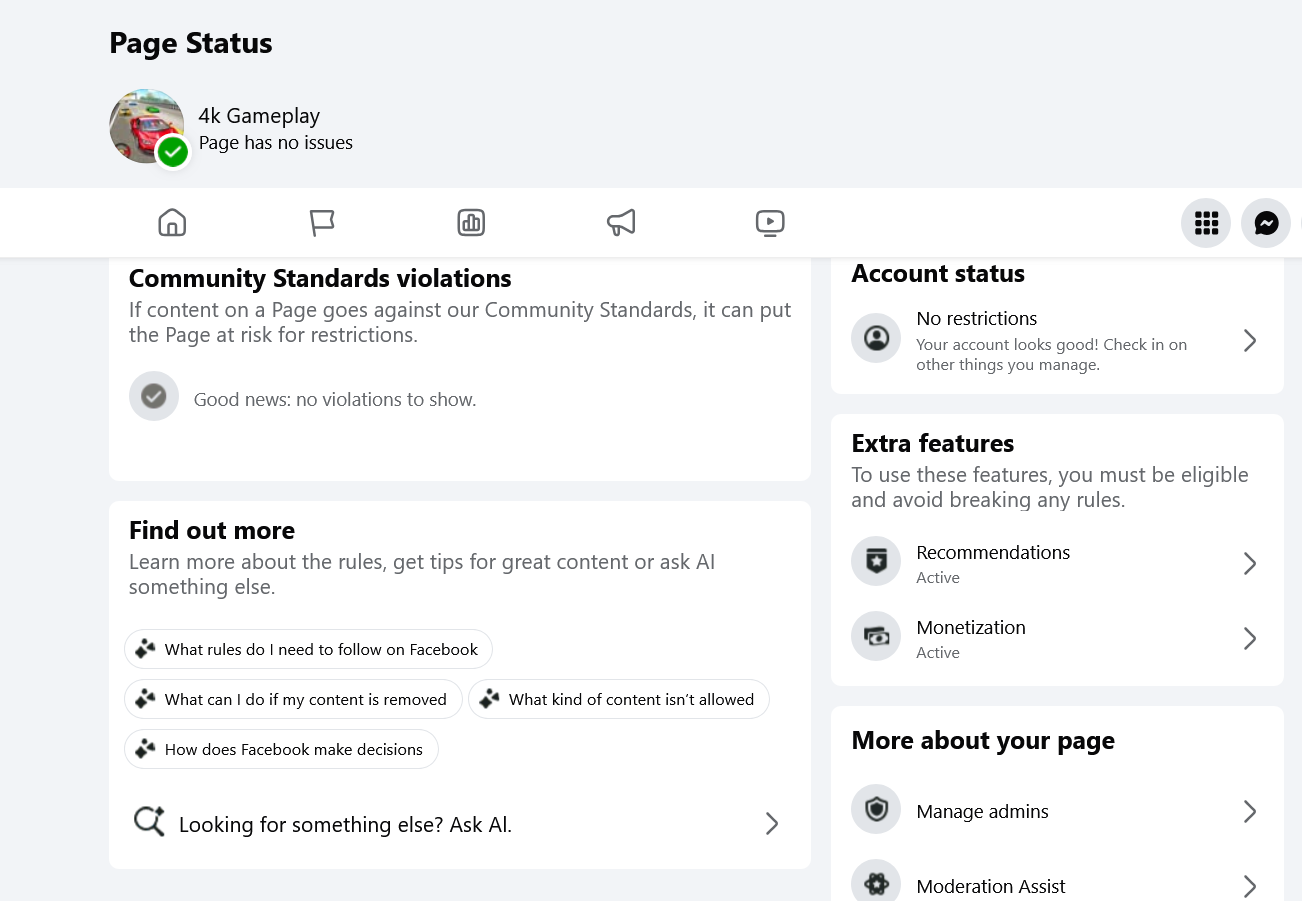This screenshot has height=901, width=1302.
Task: Click the magnifier Ask AI icon
Action: click(149, 822)
